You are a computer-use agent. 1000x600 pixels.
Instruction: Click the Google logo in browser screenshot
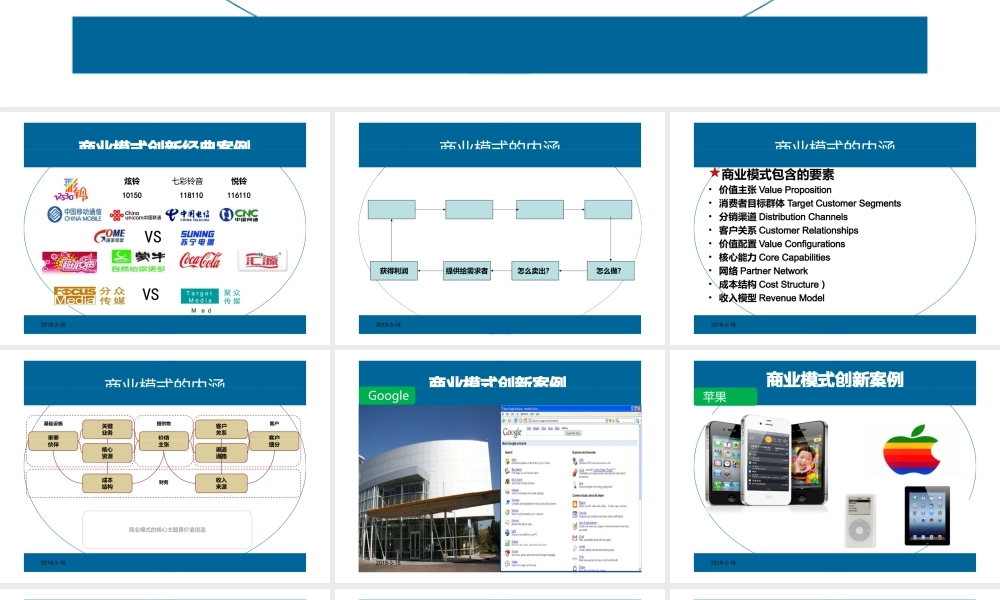512,432
